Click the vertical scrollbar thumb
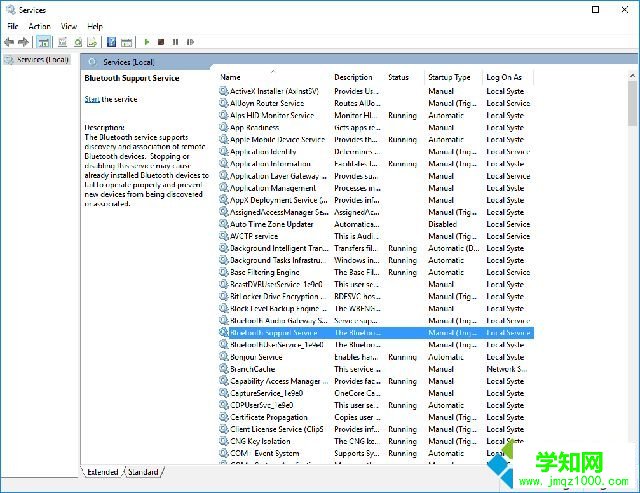640x493 pixels. coord(632,103)
